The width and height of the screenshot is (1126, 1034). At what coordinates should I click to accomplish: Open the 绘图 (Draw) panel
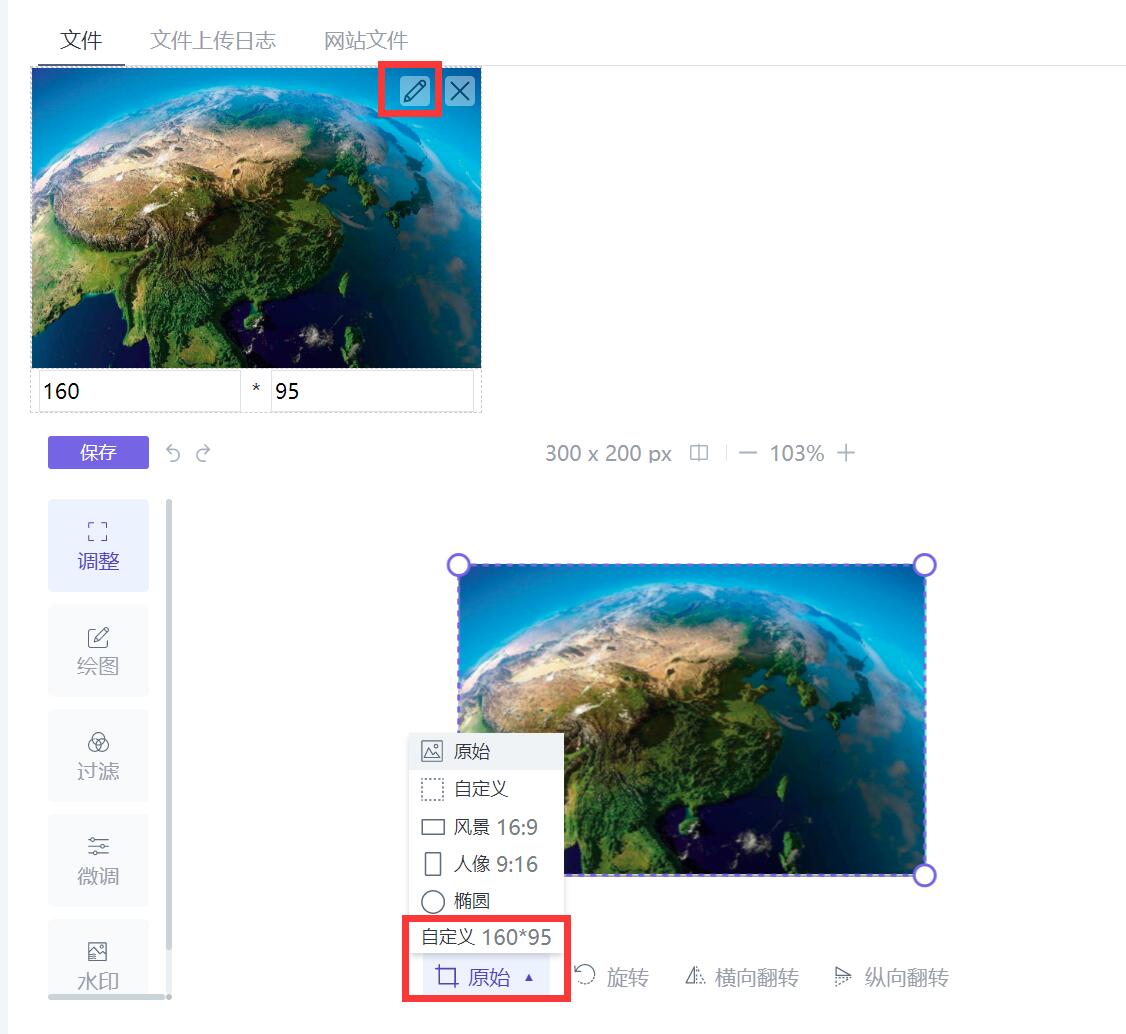click(x=97, y=650)
